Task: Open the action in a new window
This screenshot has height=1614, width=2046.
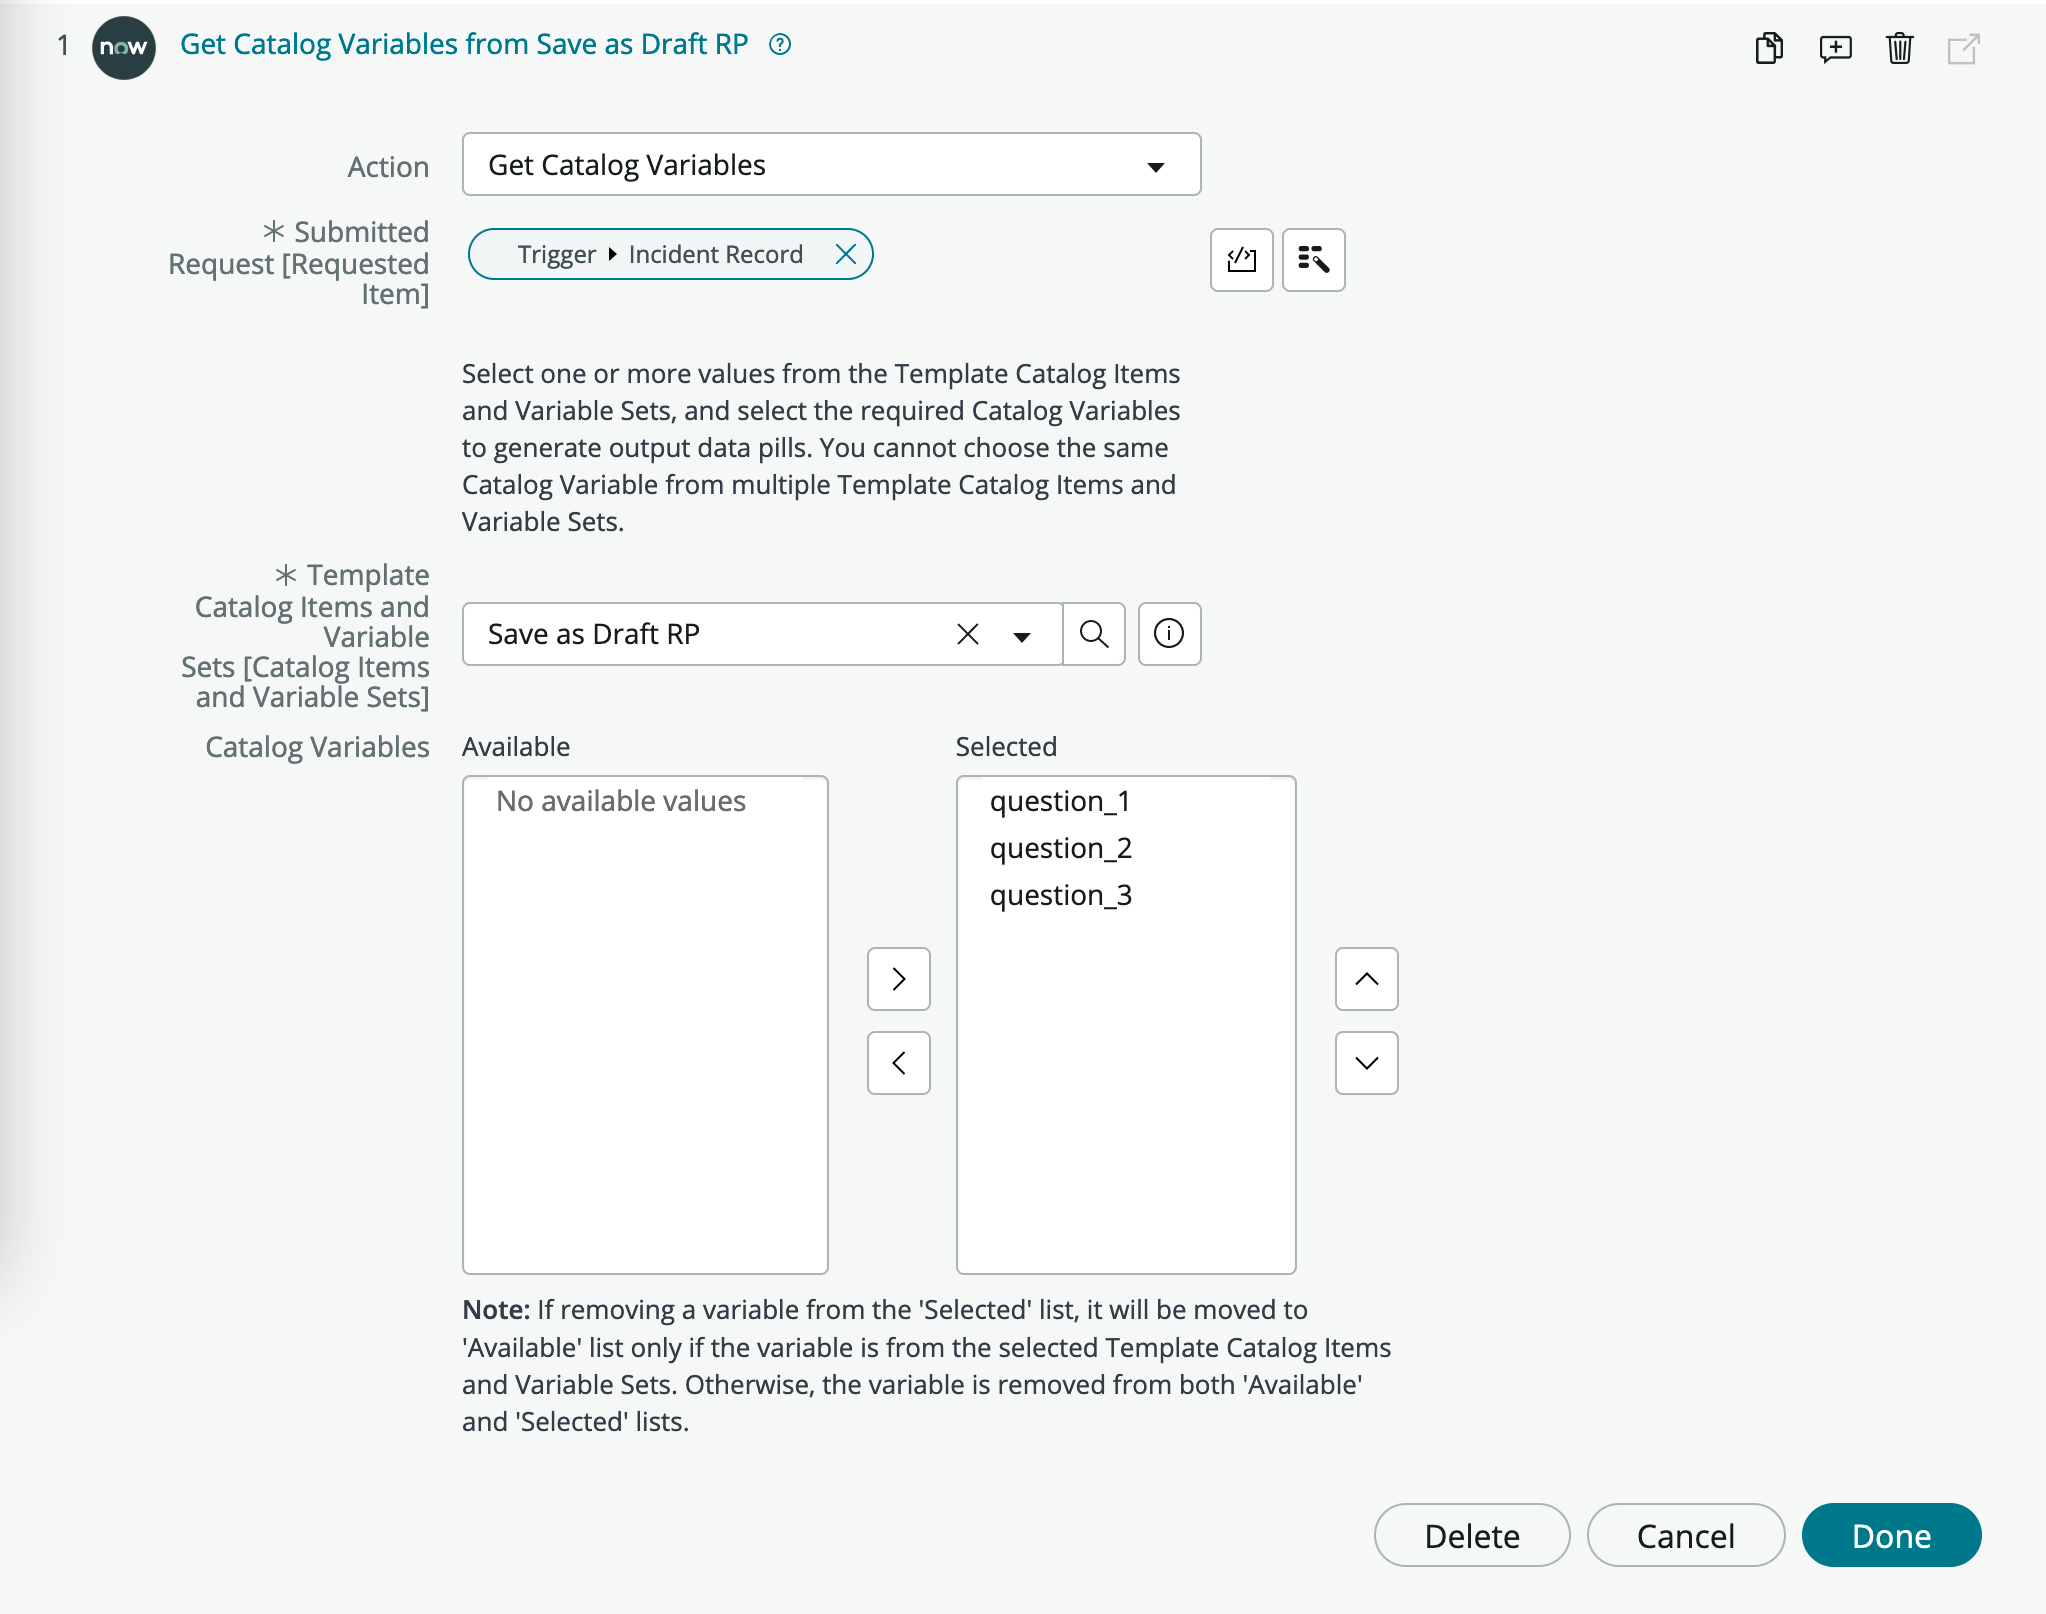Action: click(1963, 47)
